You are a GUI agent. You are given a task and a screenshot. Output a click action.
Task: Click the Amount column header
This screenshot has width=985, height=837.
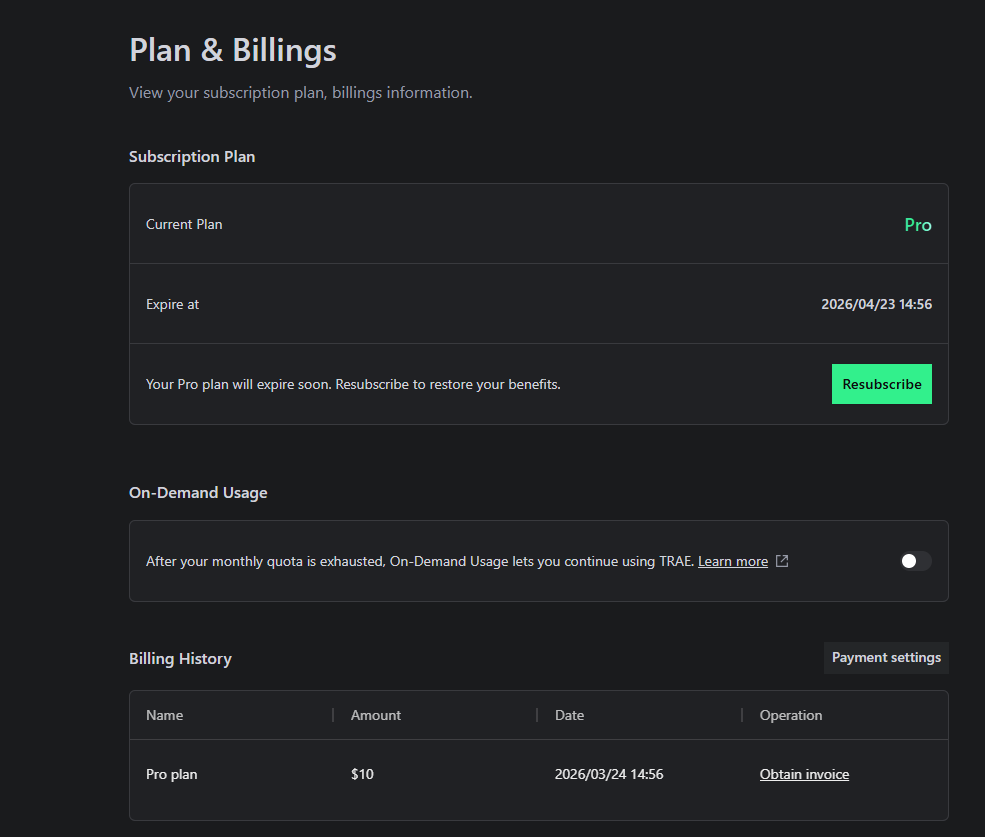(376, 715)
